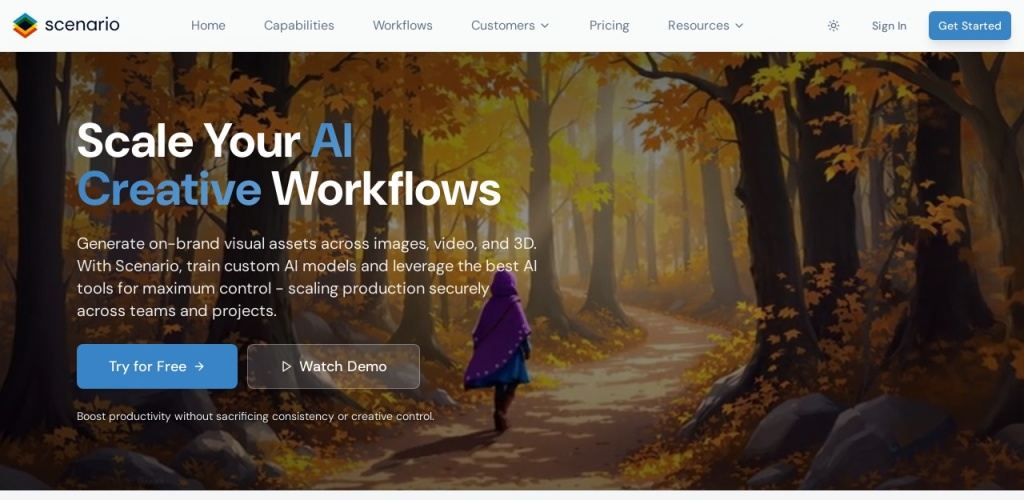Go to the Home page
1024x500 pixels.
208,25
